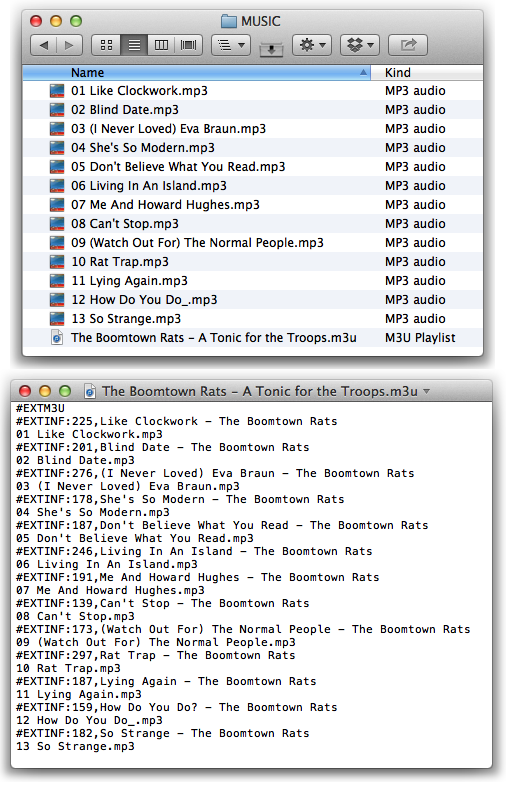Open the text editor title dropdown arrow

[427, 391]
